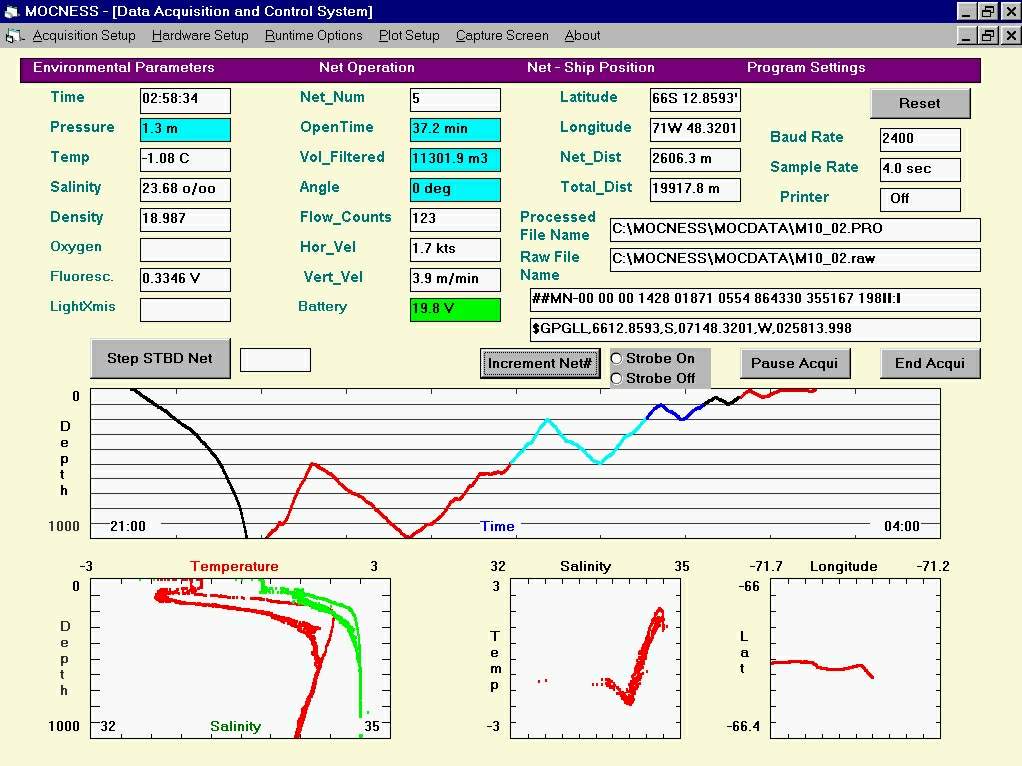Select the Strobe Off radio button
Image resolution: width=1022 pixels, height=766 pixels.
click(x=617, y=378)
